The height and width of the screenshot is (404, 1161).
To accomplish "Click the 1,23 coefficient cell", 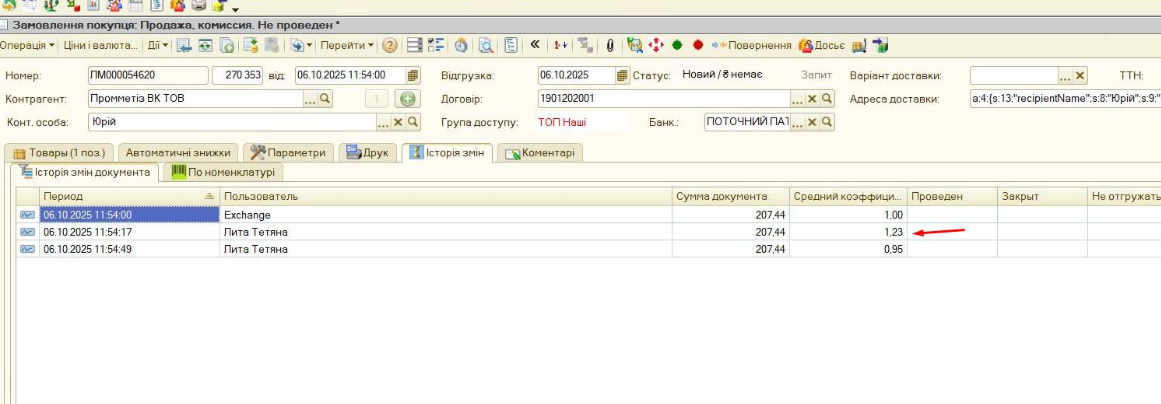I will pyautogui.click(x=849, y=232).
